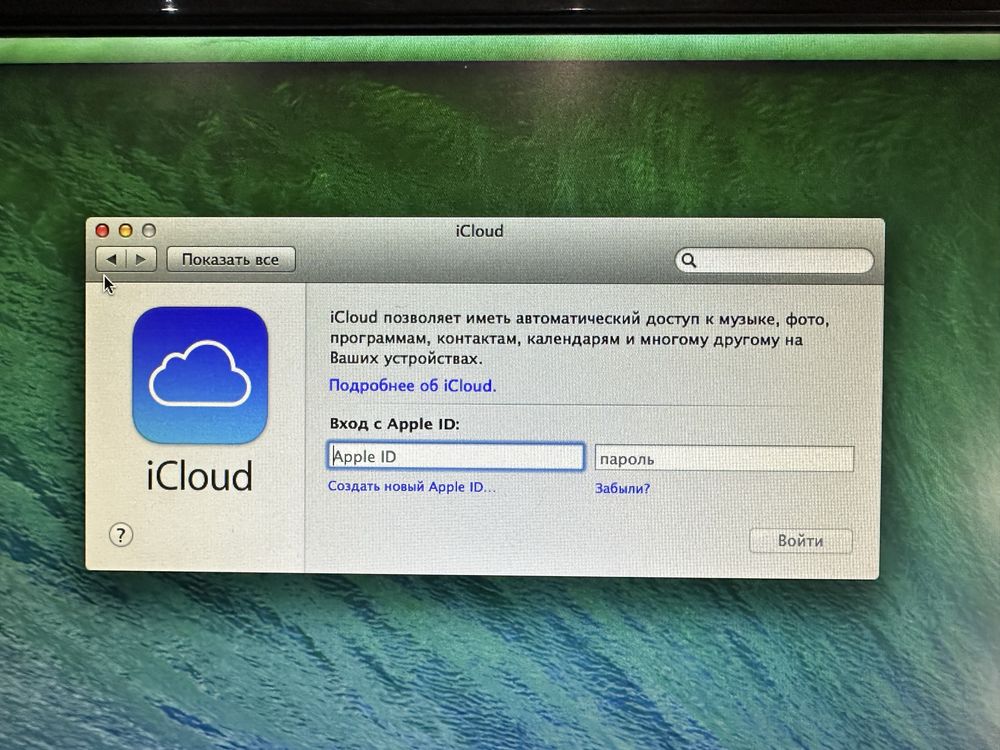Screen dimensions: 1000x750
Task: Click the large iCloud text under the icon
Action: (x=200, y=476)
